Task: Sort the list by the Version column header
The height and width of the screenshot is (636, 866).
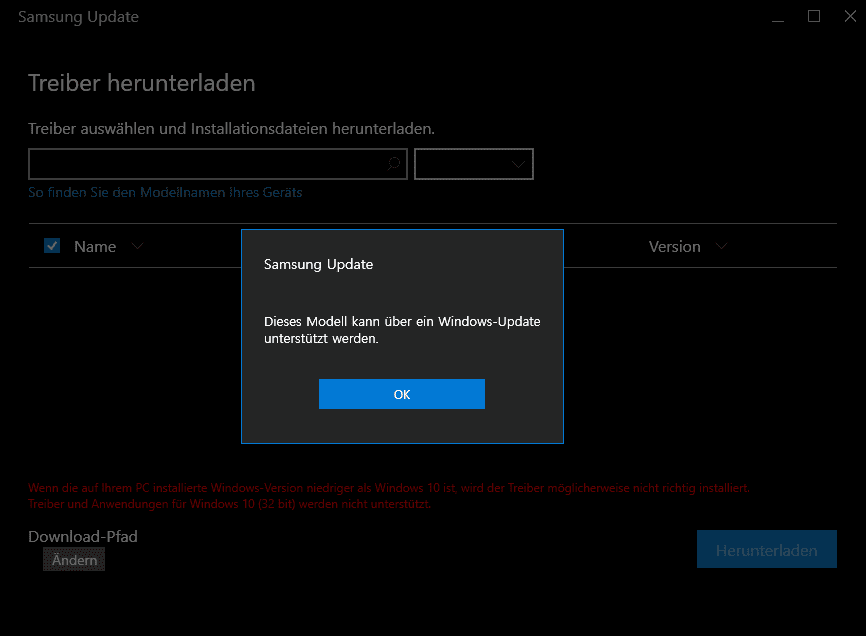Action: click(x=674, y=246)
